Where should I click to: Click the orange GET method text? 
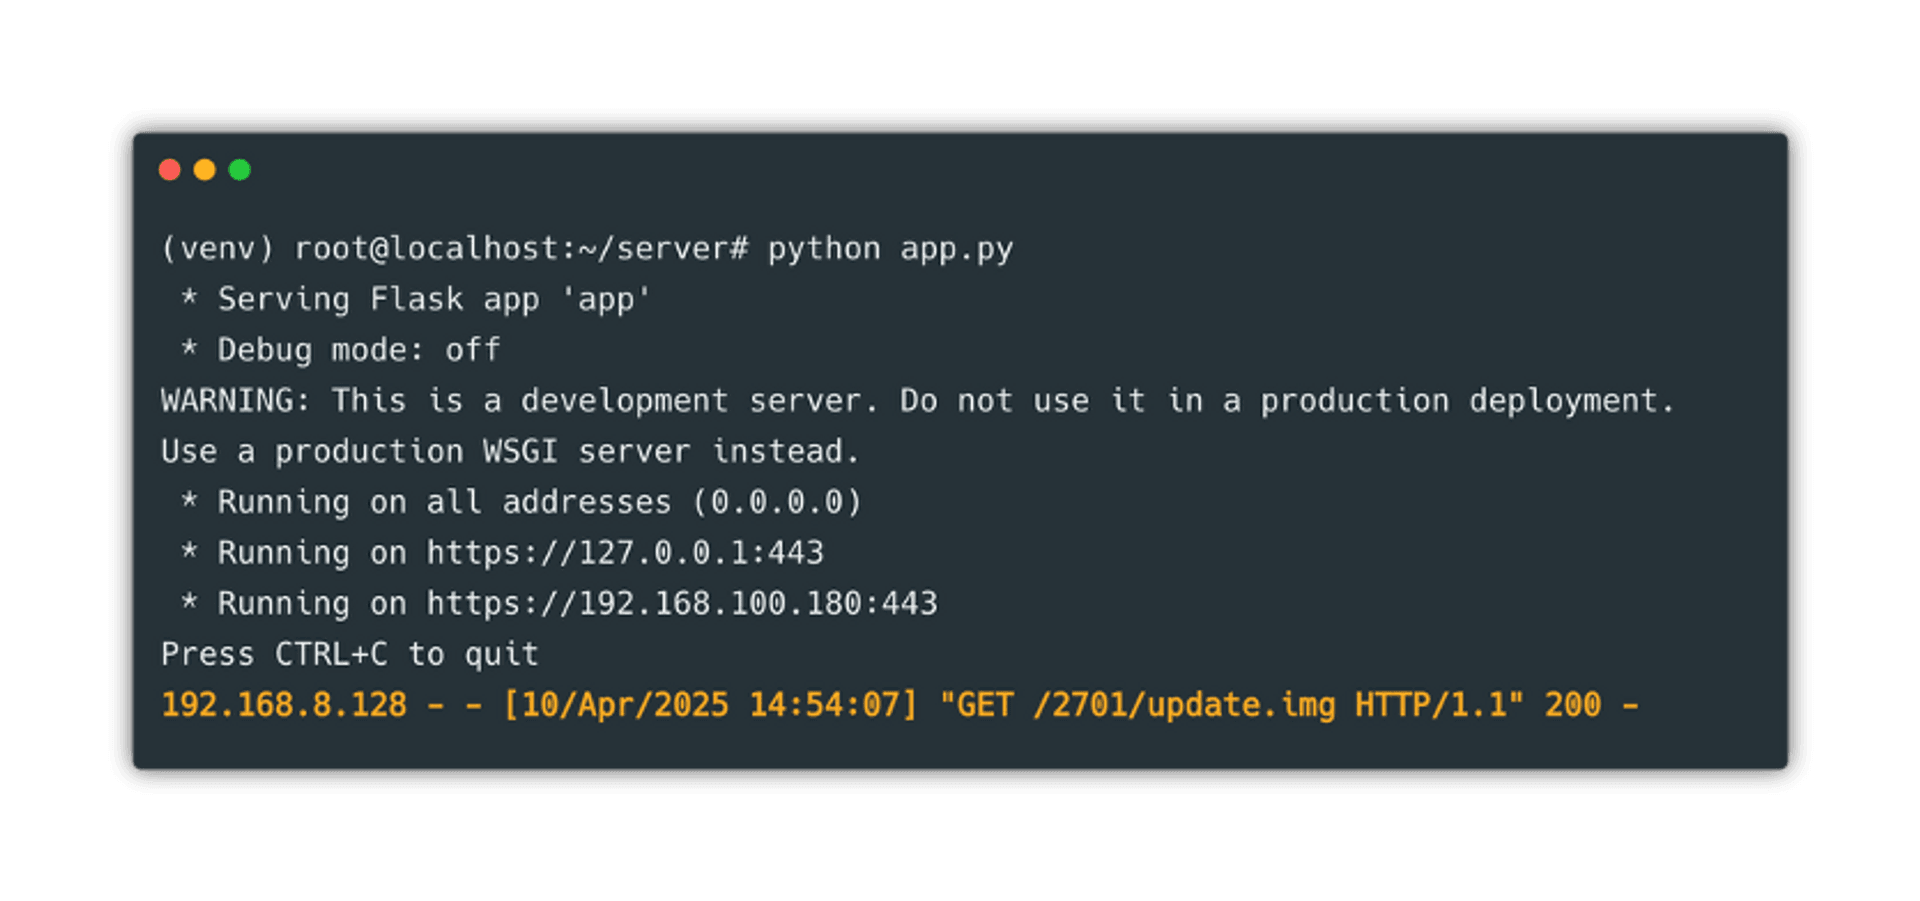click(x=985, y=705)
